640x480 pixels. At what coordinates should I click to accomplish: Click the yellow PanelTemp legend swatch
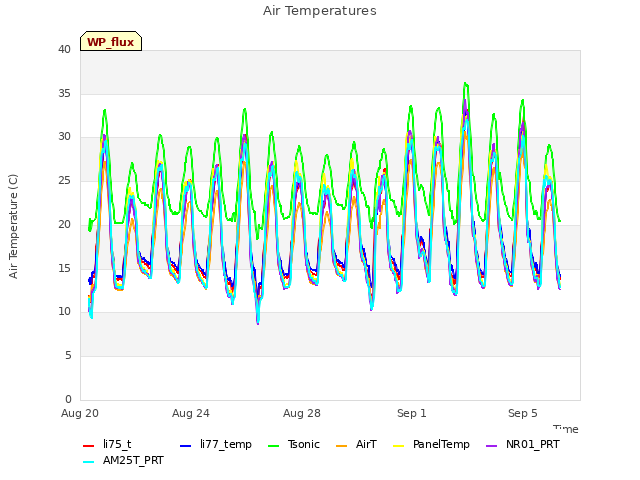click(x=398, y=445)
